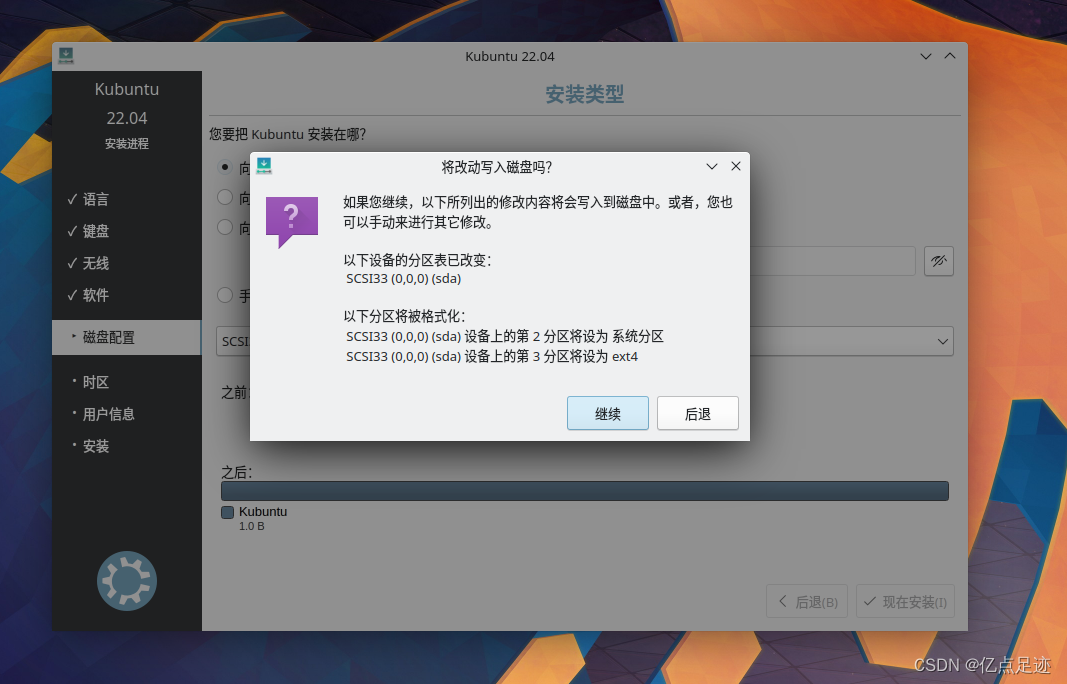Click the 'SCSI33 (0,0,0) (sda)' device line
Image resolution: width=1067 pixels, height=684 pixels.
(x=404, y=278)
